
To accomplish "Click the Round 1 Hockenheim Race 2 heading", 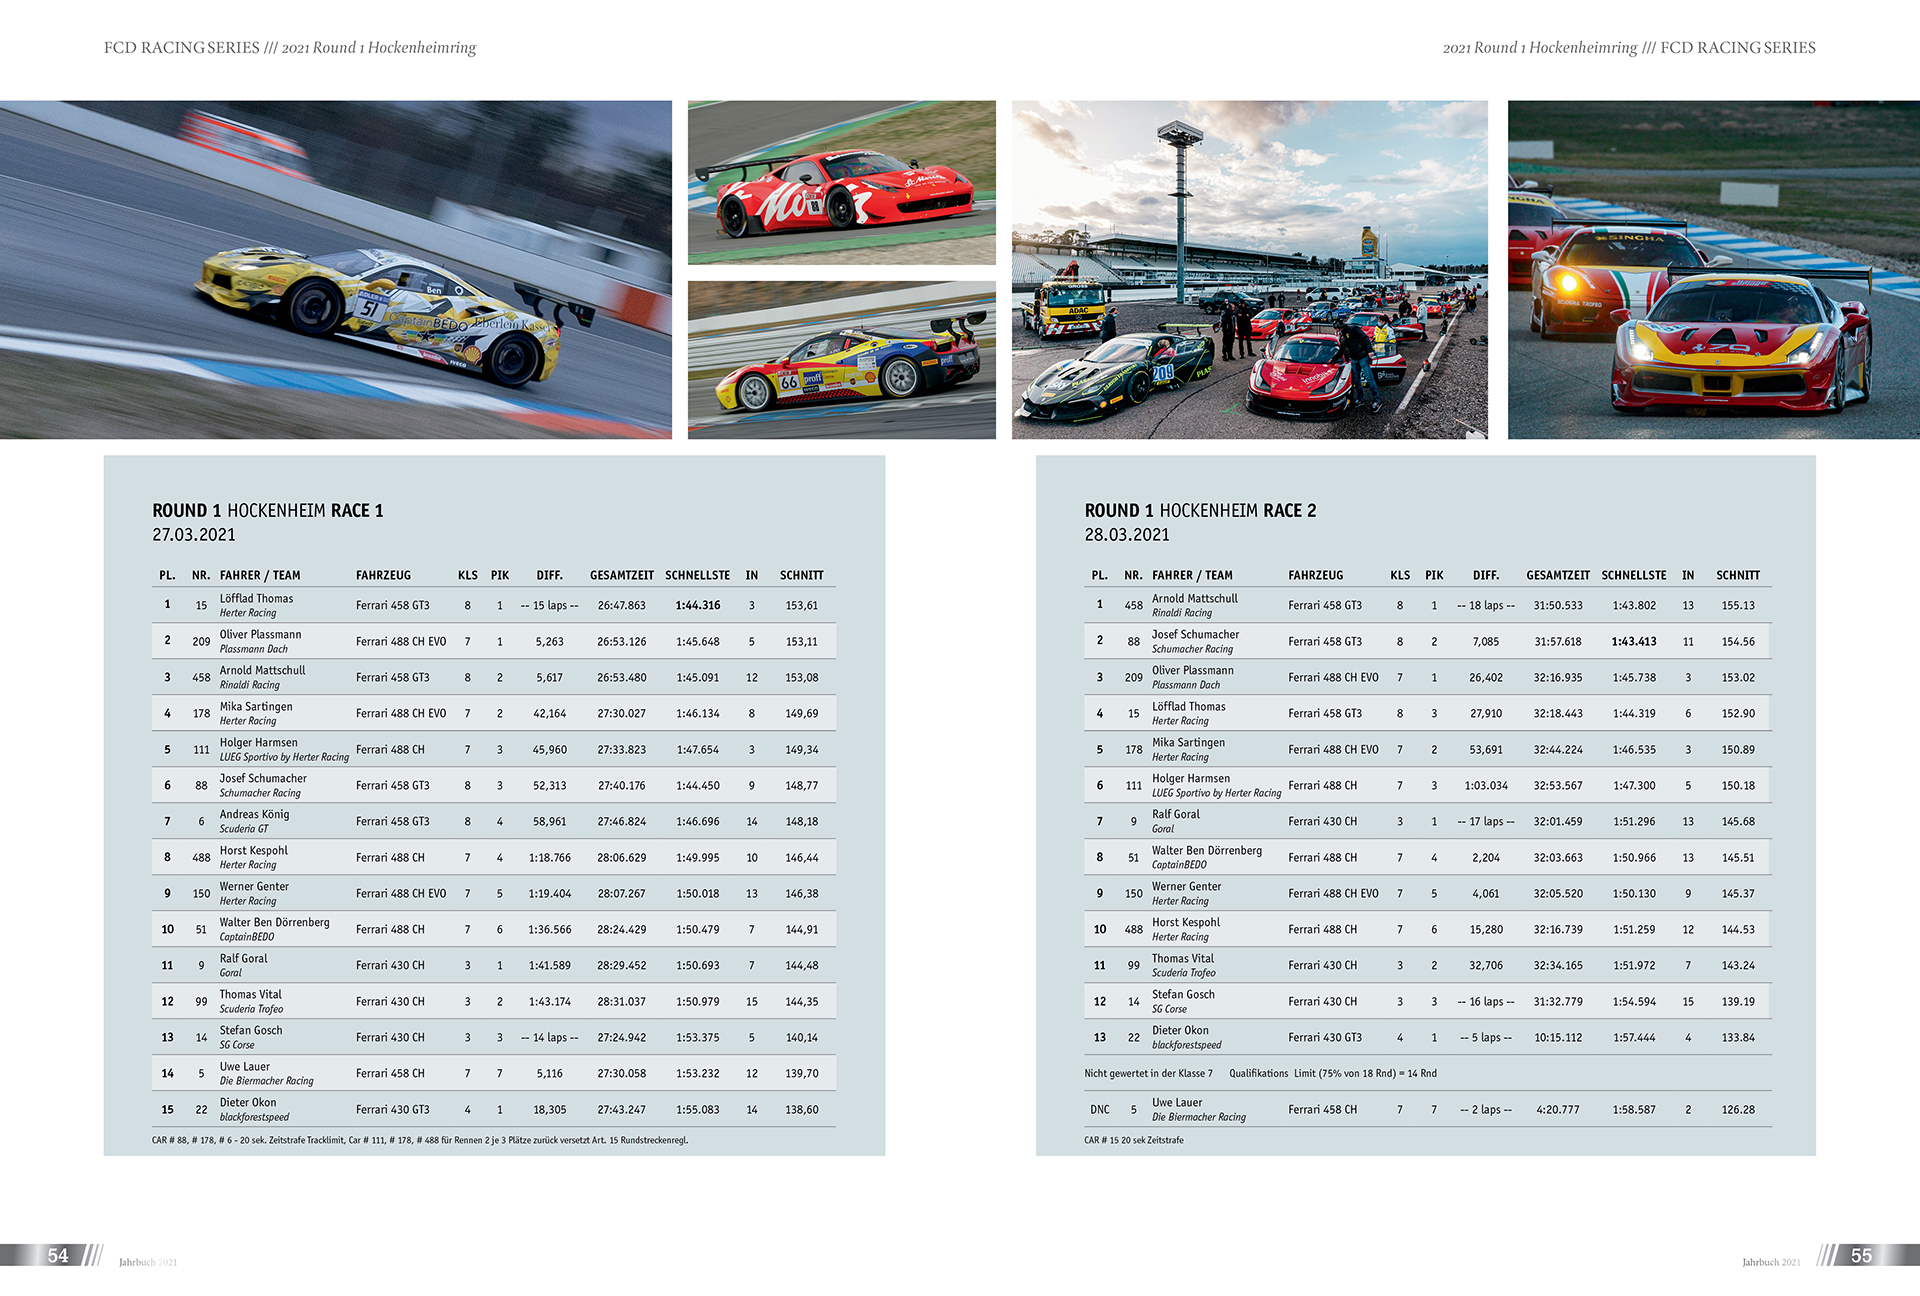I will 1200,511.
